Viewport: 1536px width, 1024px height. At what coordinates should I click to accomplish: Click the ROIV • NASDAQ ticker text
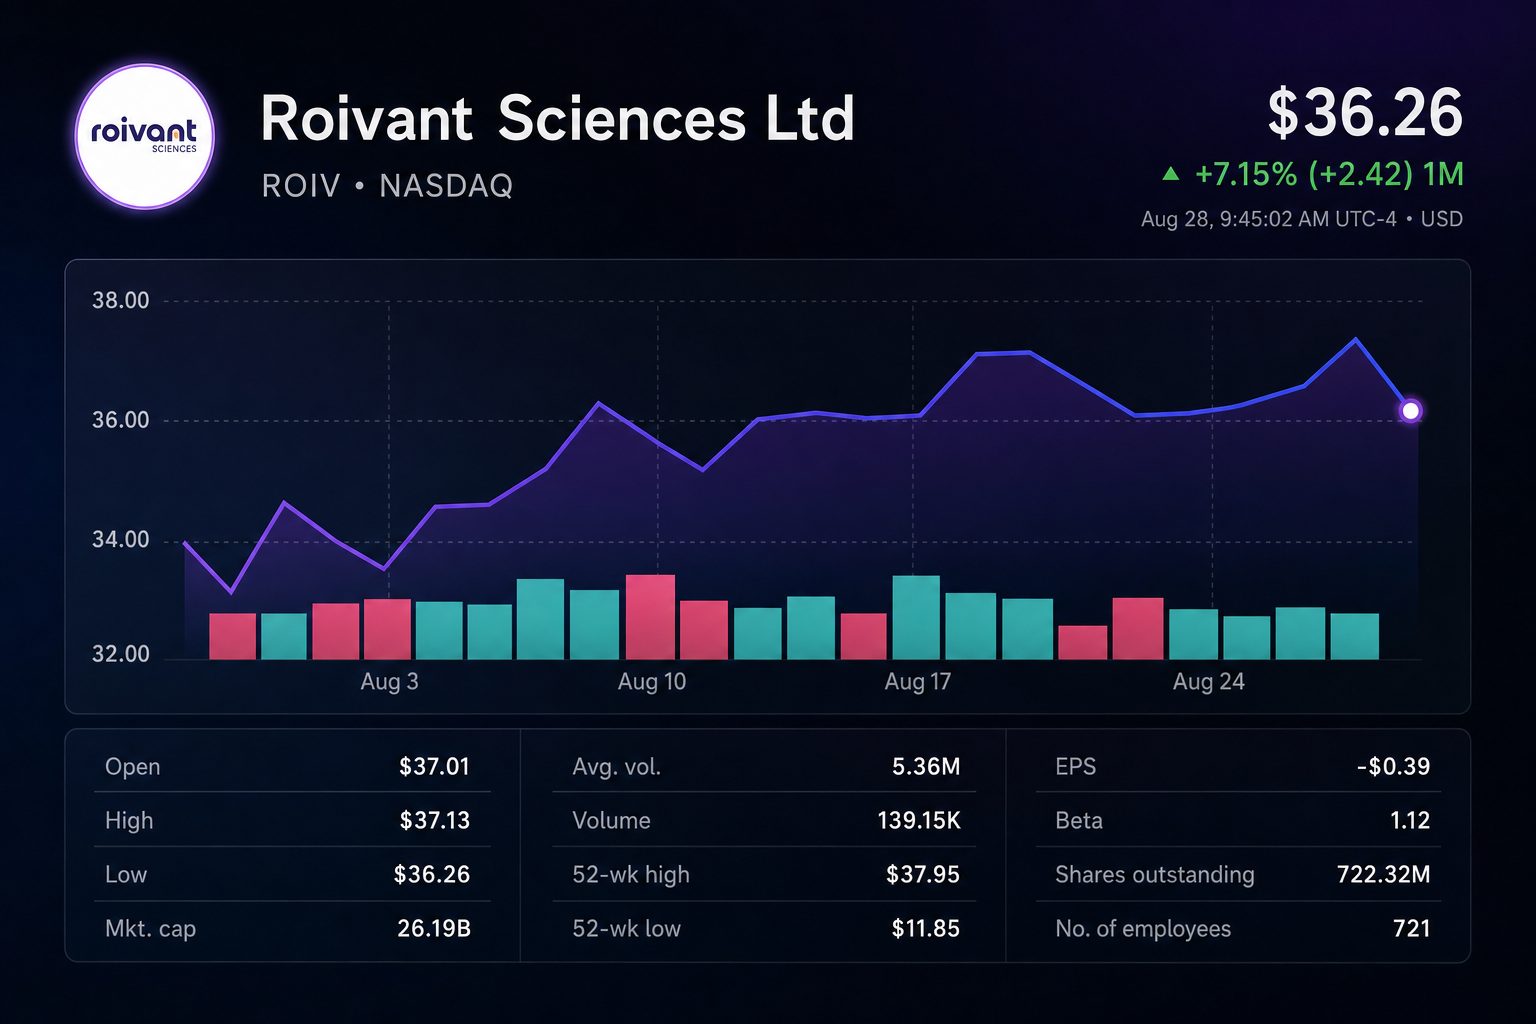point(387,186)
